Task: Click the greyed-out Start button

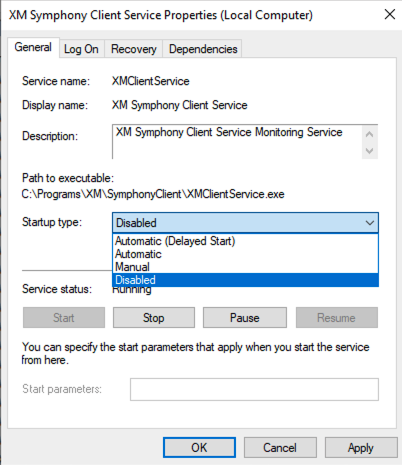Action: [x=64, y=318]
